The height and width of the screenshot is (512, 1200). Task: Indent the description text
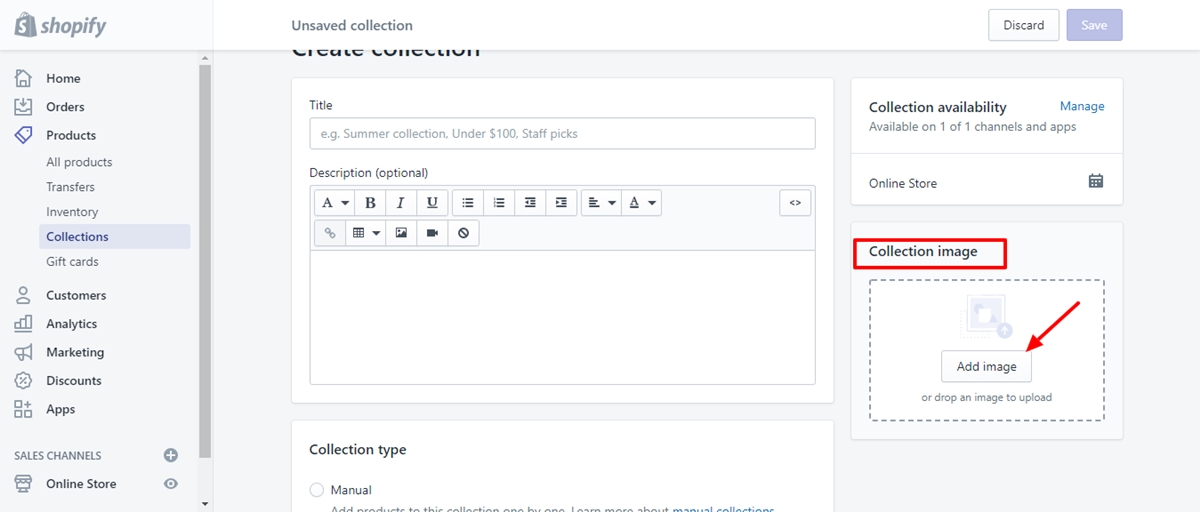click(561, 203)
